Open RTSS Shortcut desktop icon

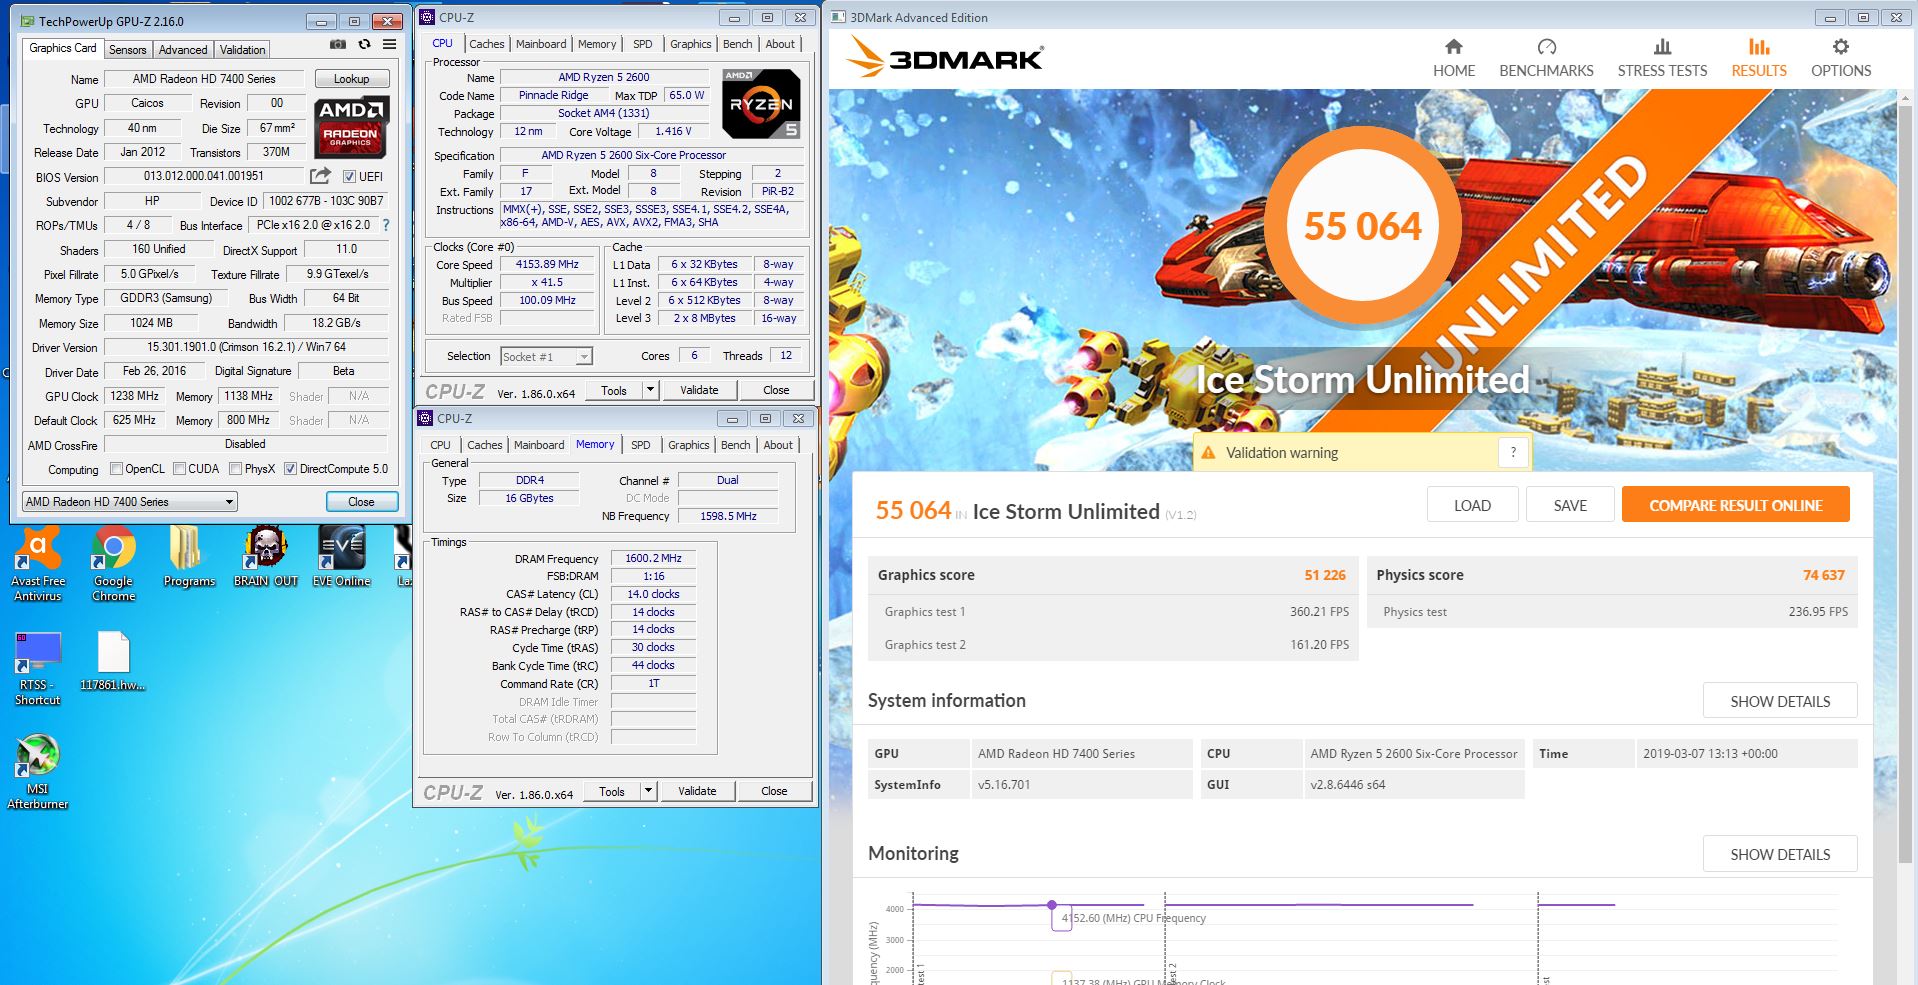point(38,669)
